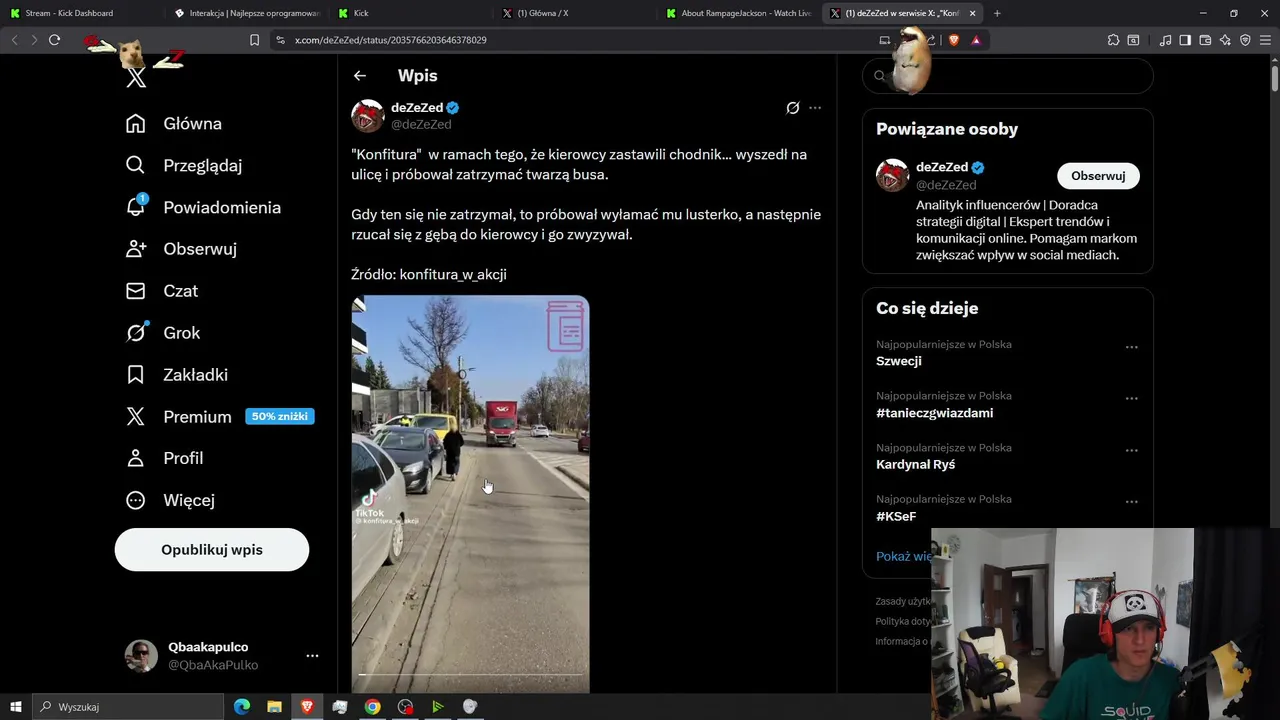Click the #tanieczgwiazdami trend
1280x720 pixels.
click(x=935, y=413)
